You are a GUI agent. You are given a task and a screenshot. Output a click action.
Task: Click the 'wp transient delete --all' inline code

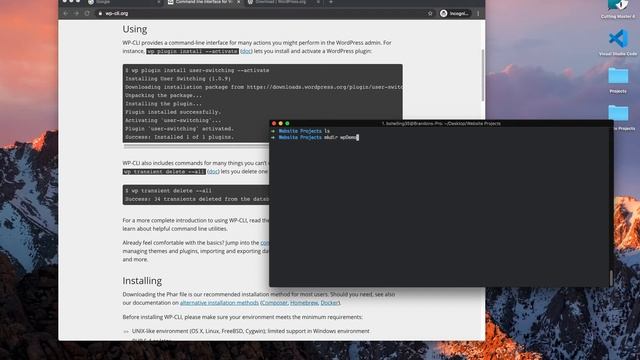point(164,172)
